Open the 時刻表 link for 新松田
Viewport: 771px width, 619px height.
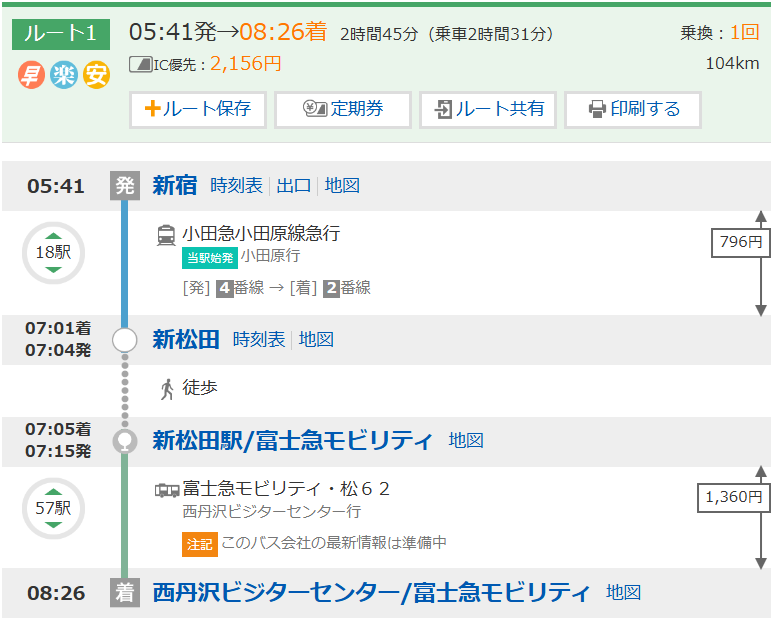[259, 340]
